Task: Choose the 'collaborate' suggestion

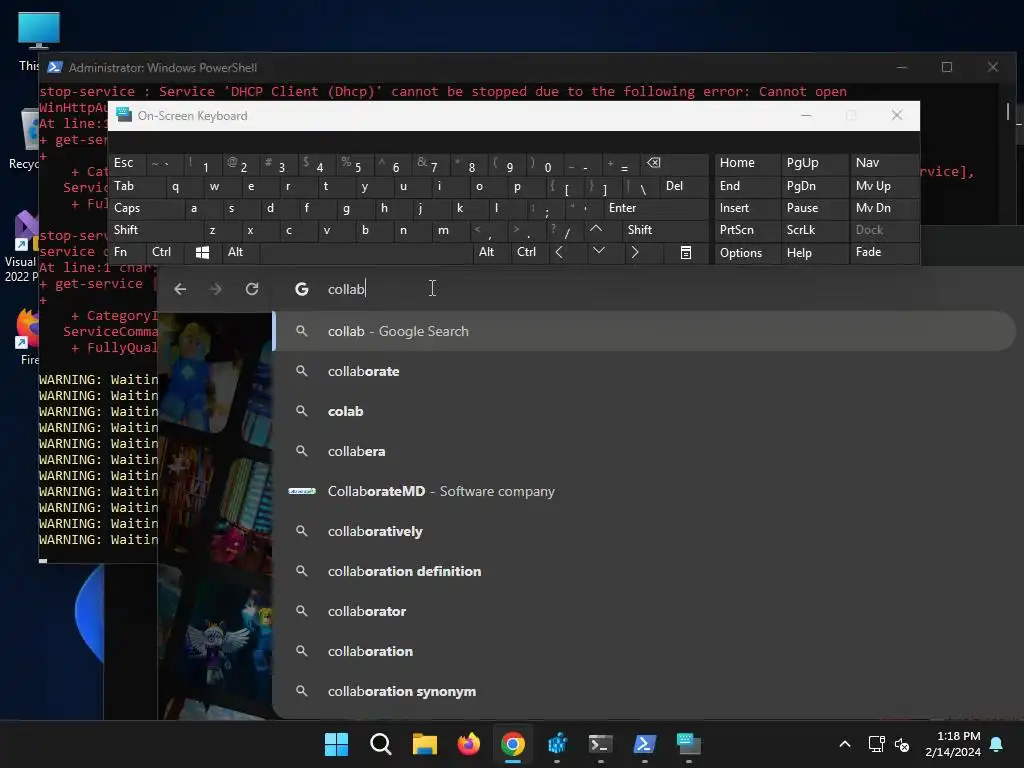Action: point(645,371)
